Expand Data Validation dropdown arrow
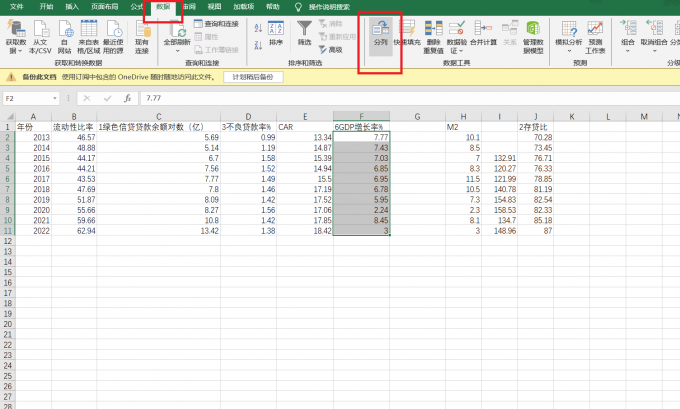Image resolution: width=680 pixels, height=409 pixels. 461,51
